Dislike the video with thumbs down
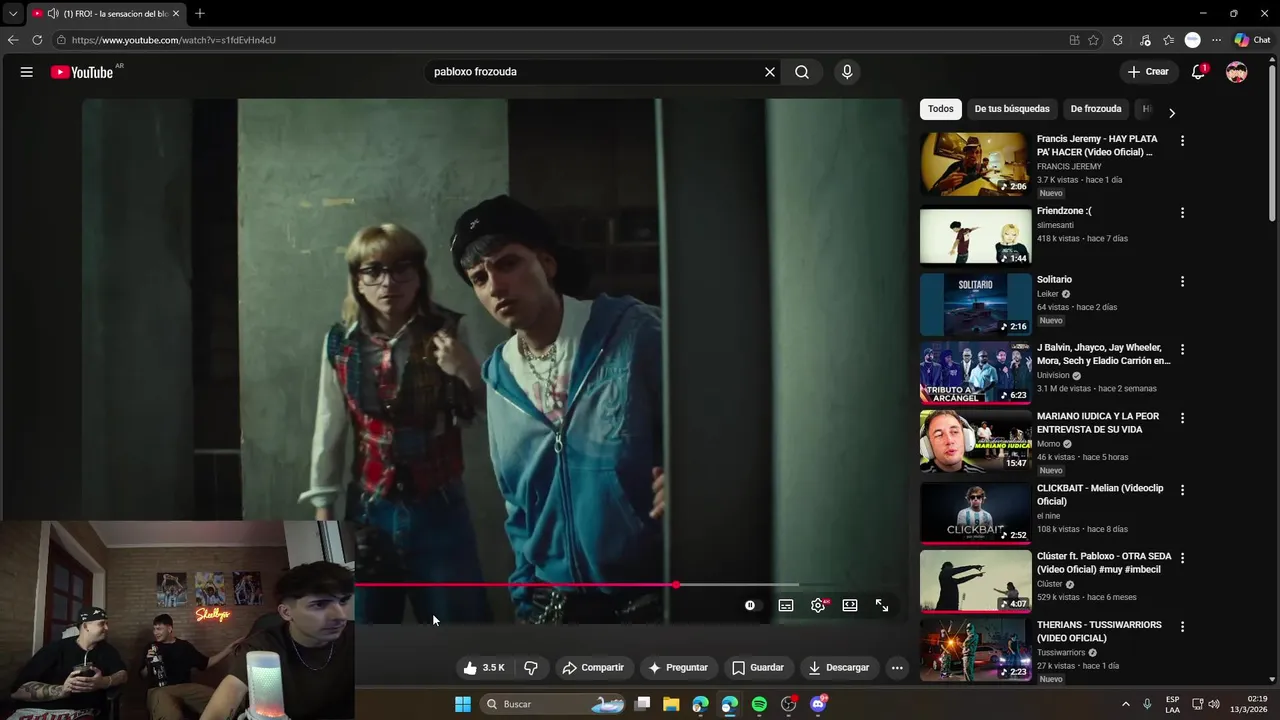Image resolution: width=1280 pixels, height=720 pixels. tap(531, 667)
